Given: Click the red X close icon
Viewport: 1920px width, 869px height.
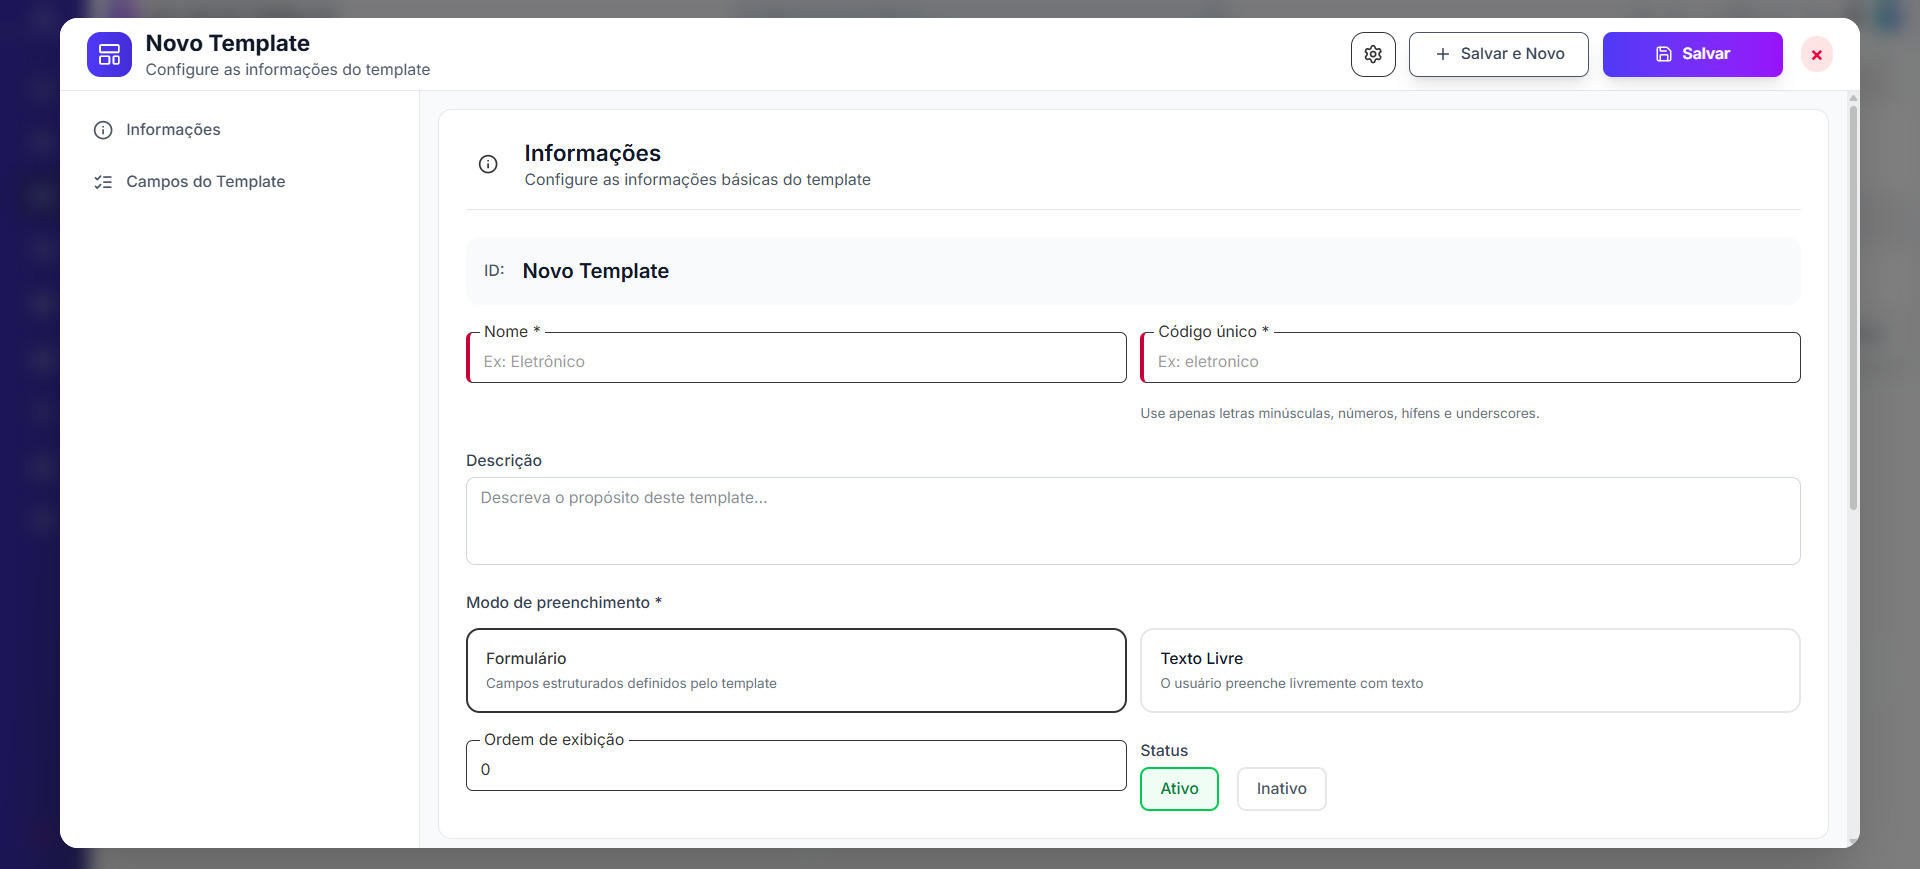Looking at the screenshot, I should pos(1816,55).
